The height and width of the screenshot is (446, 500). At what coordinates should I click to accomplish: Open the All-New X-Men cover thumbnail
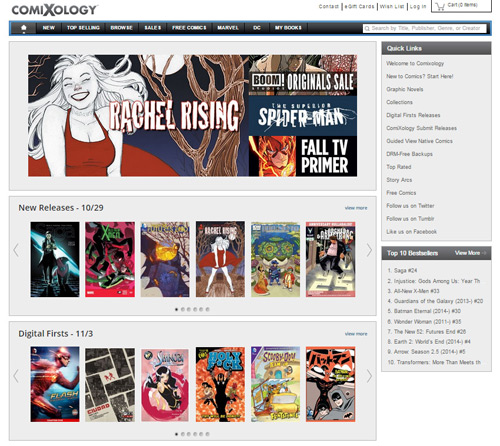[110, 259]
